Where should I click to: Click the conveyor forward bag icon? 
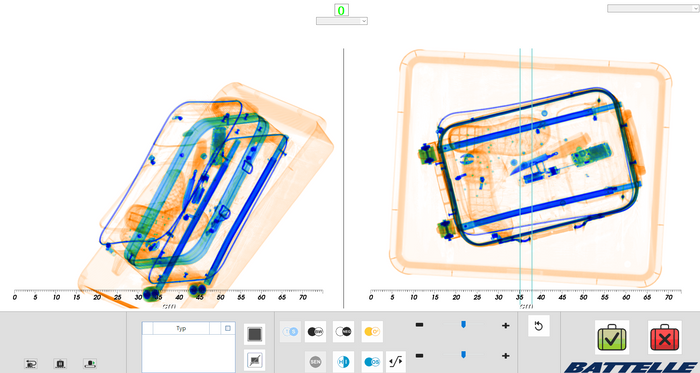point(90,363)
